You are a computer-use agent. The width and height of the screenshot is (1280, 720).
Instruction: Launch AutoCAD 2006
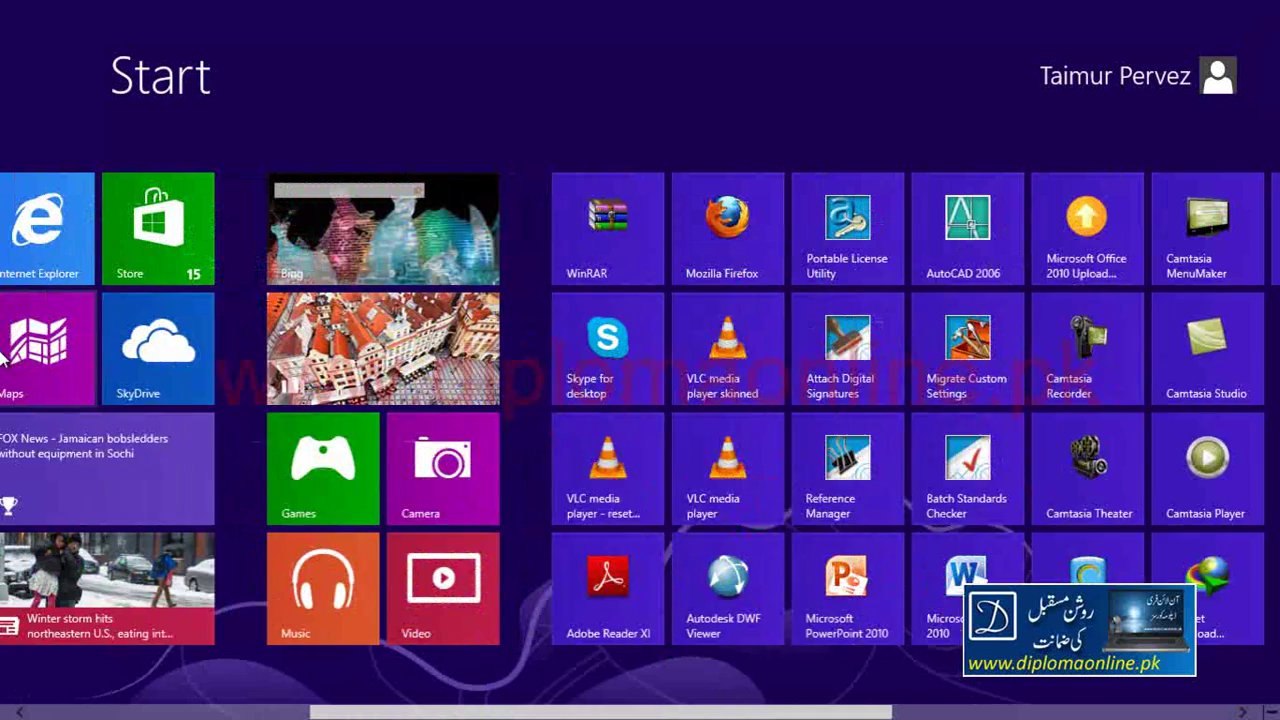(x=968, y=229)
